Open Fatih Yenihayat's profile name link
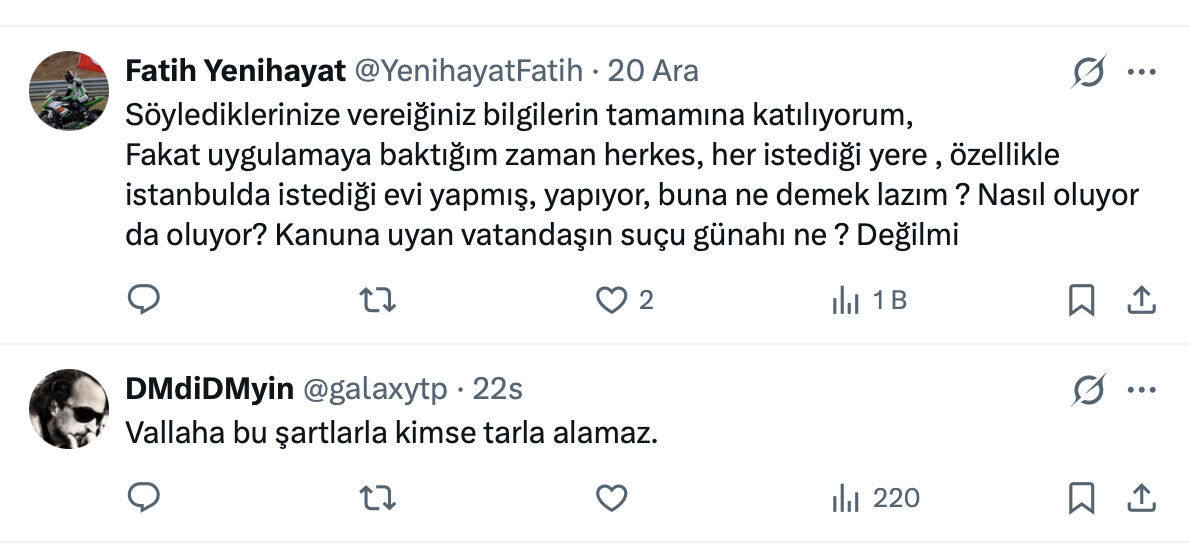The height and width of the screenshot is (544, 1190). click(235, 71)
